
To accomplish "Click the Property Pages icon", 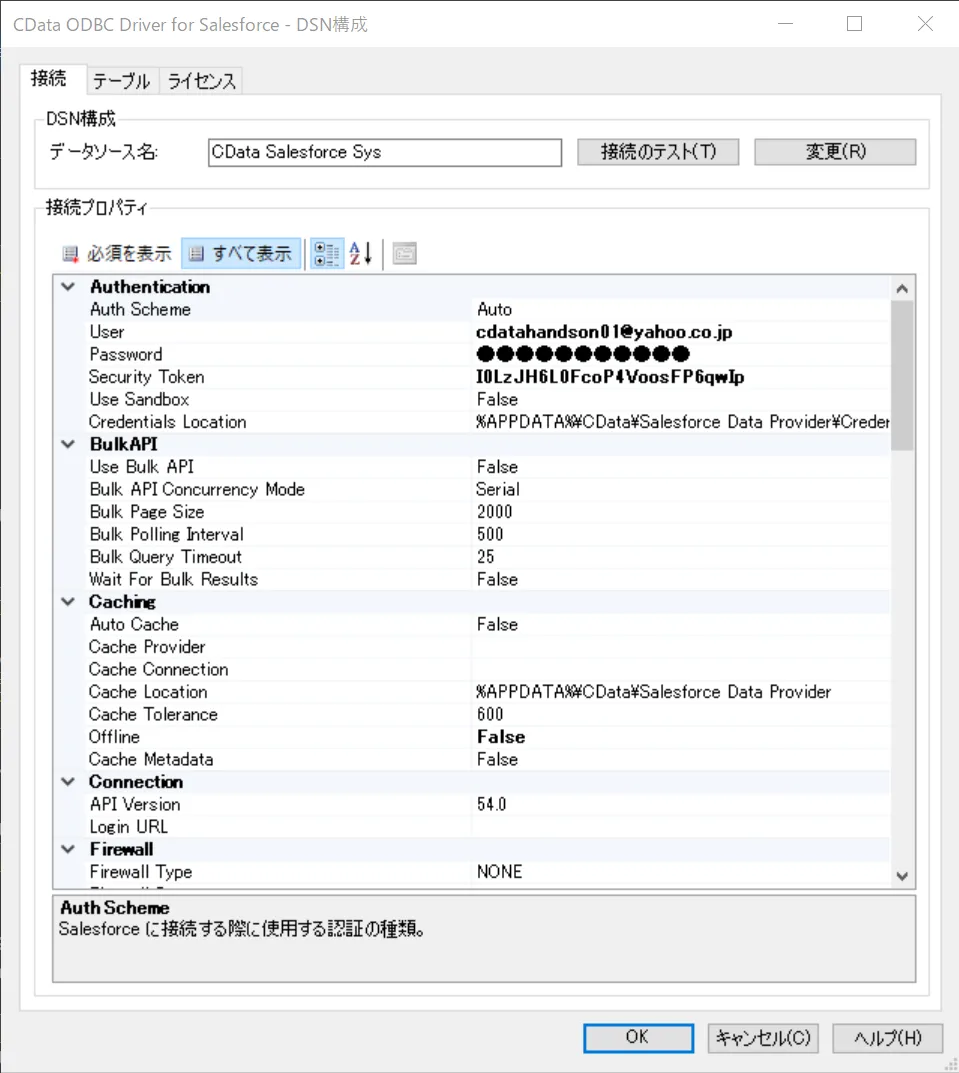I will 404,254.
